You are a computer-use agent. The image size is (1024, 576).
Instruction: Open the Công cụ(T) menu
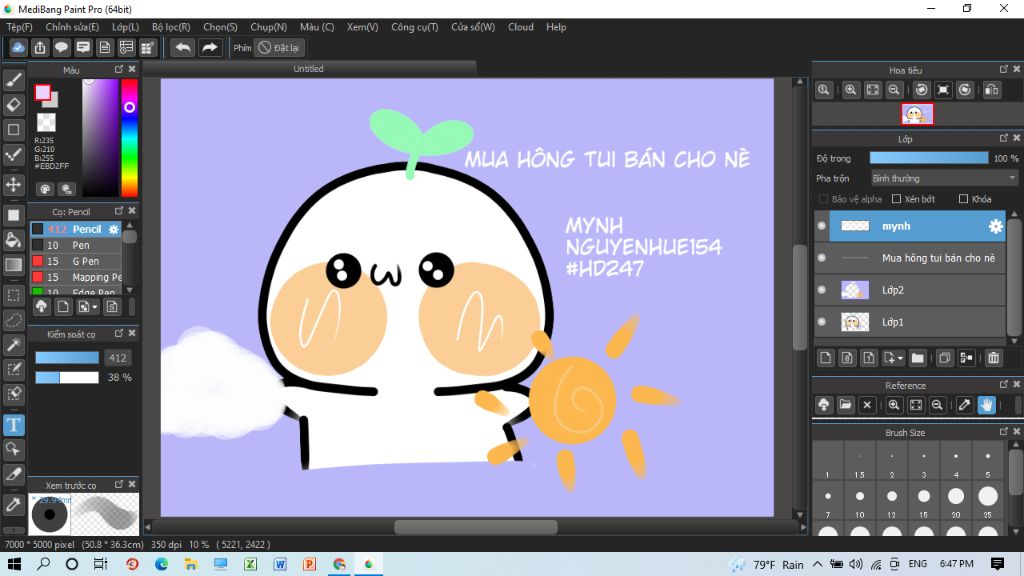point(415,27)
